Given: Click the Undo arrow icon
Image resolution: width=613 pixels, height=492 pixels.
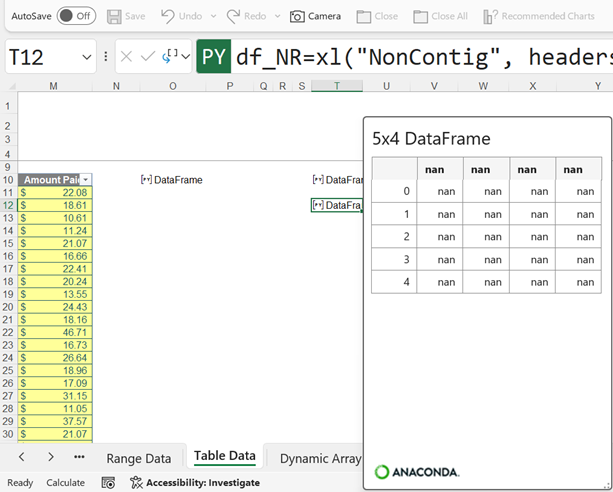Looking at the screenshot, I should pyautogui.click(x=167, y=16).
